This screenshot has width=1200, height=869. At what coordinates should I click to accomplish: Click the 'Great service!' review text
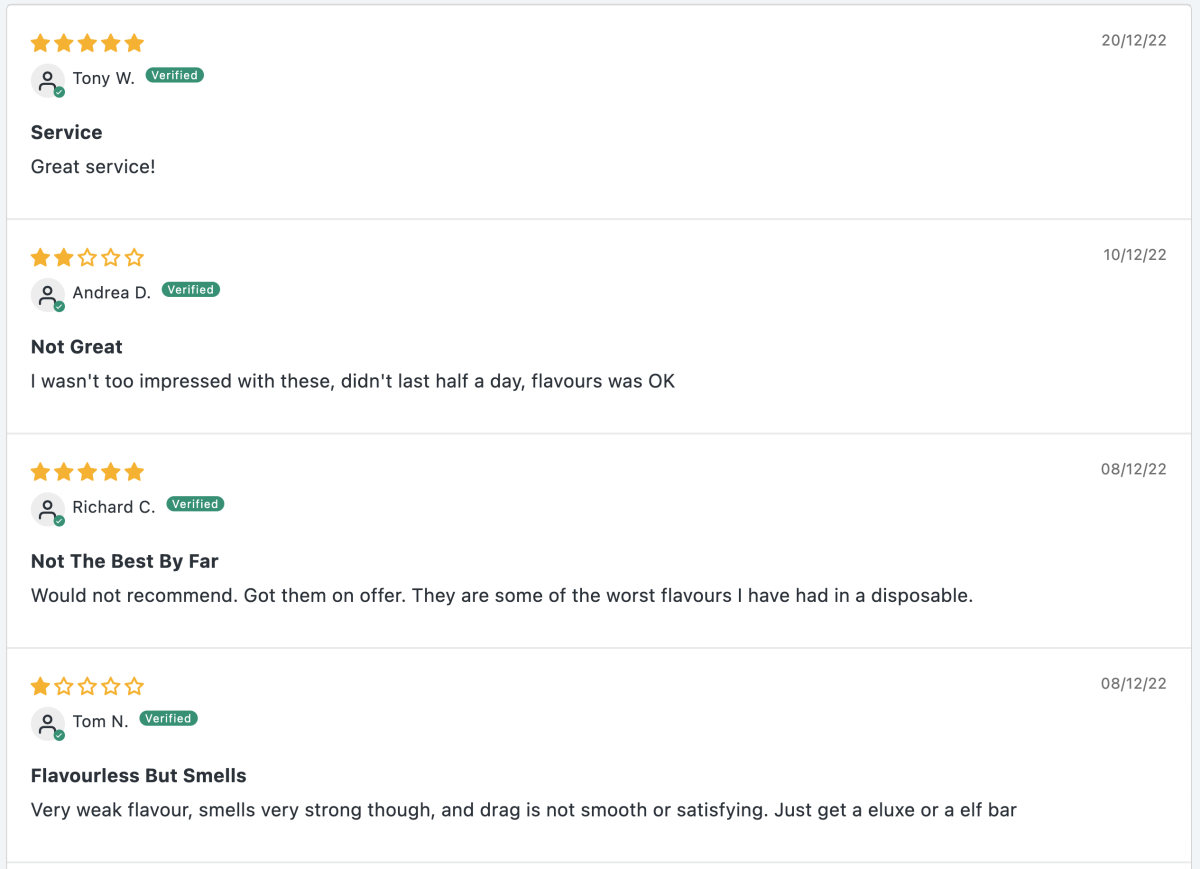coord(93,167)
